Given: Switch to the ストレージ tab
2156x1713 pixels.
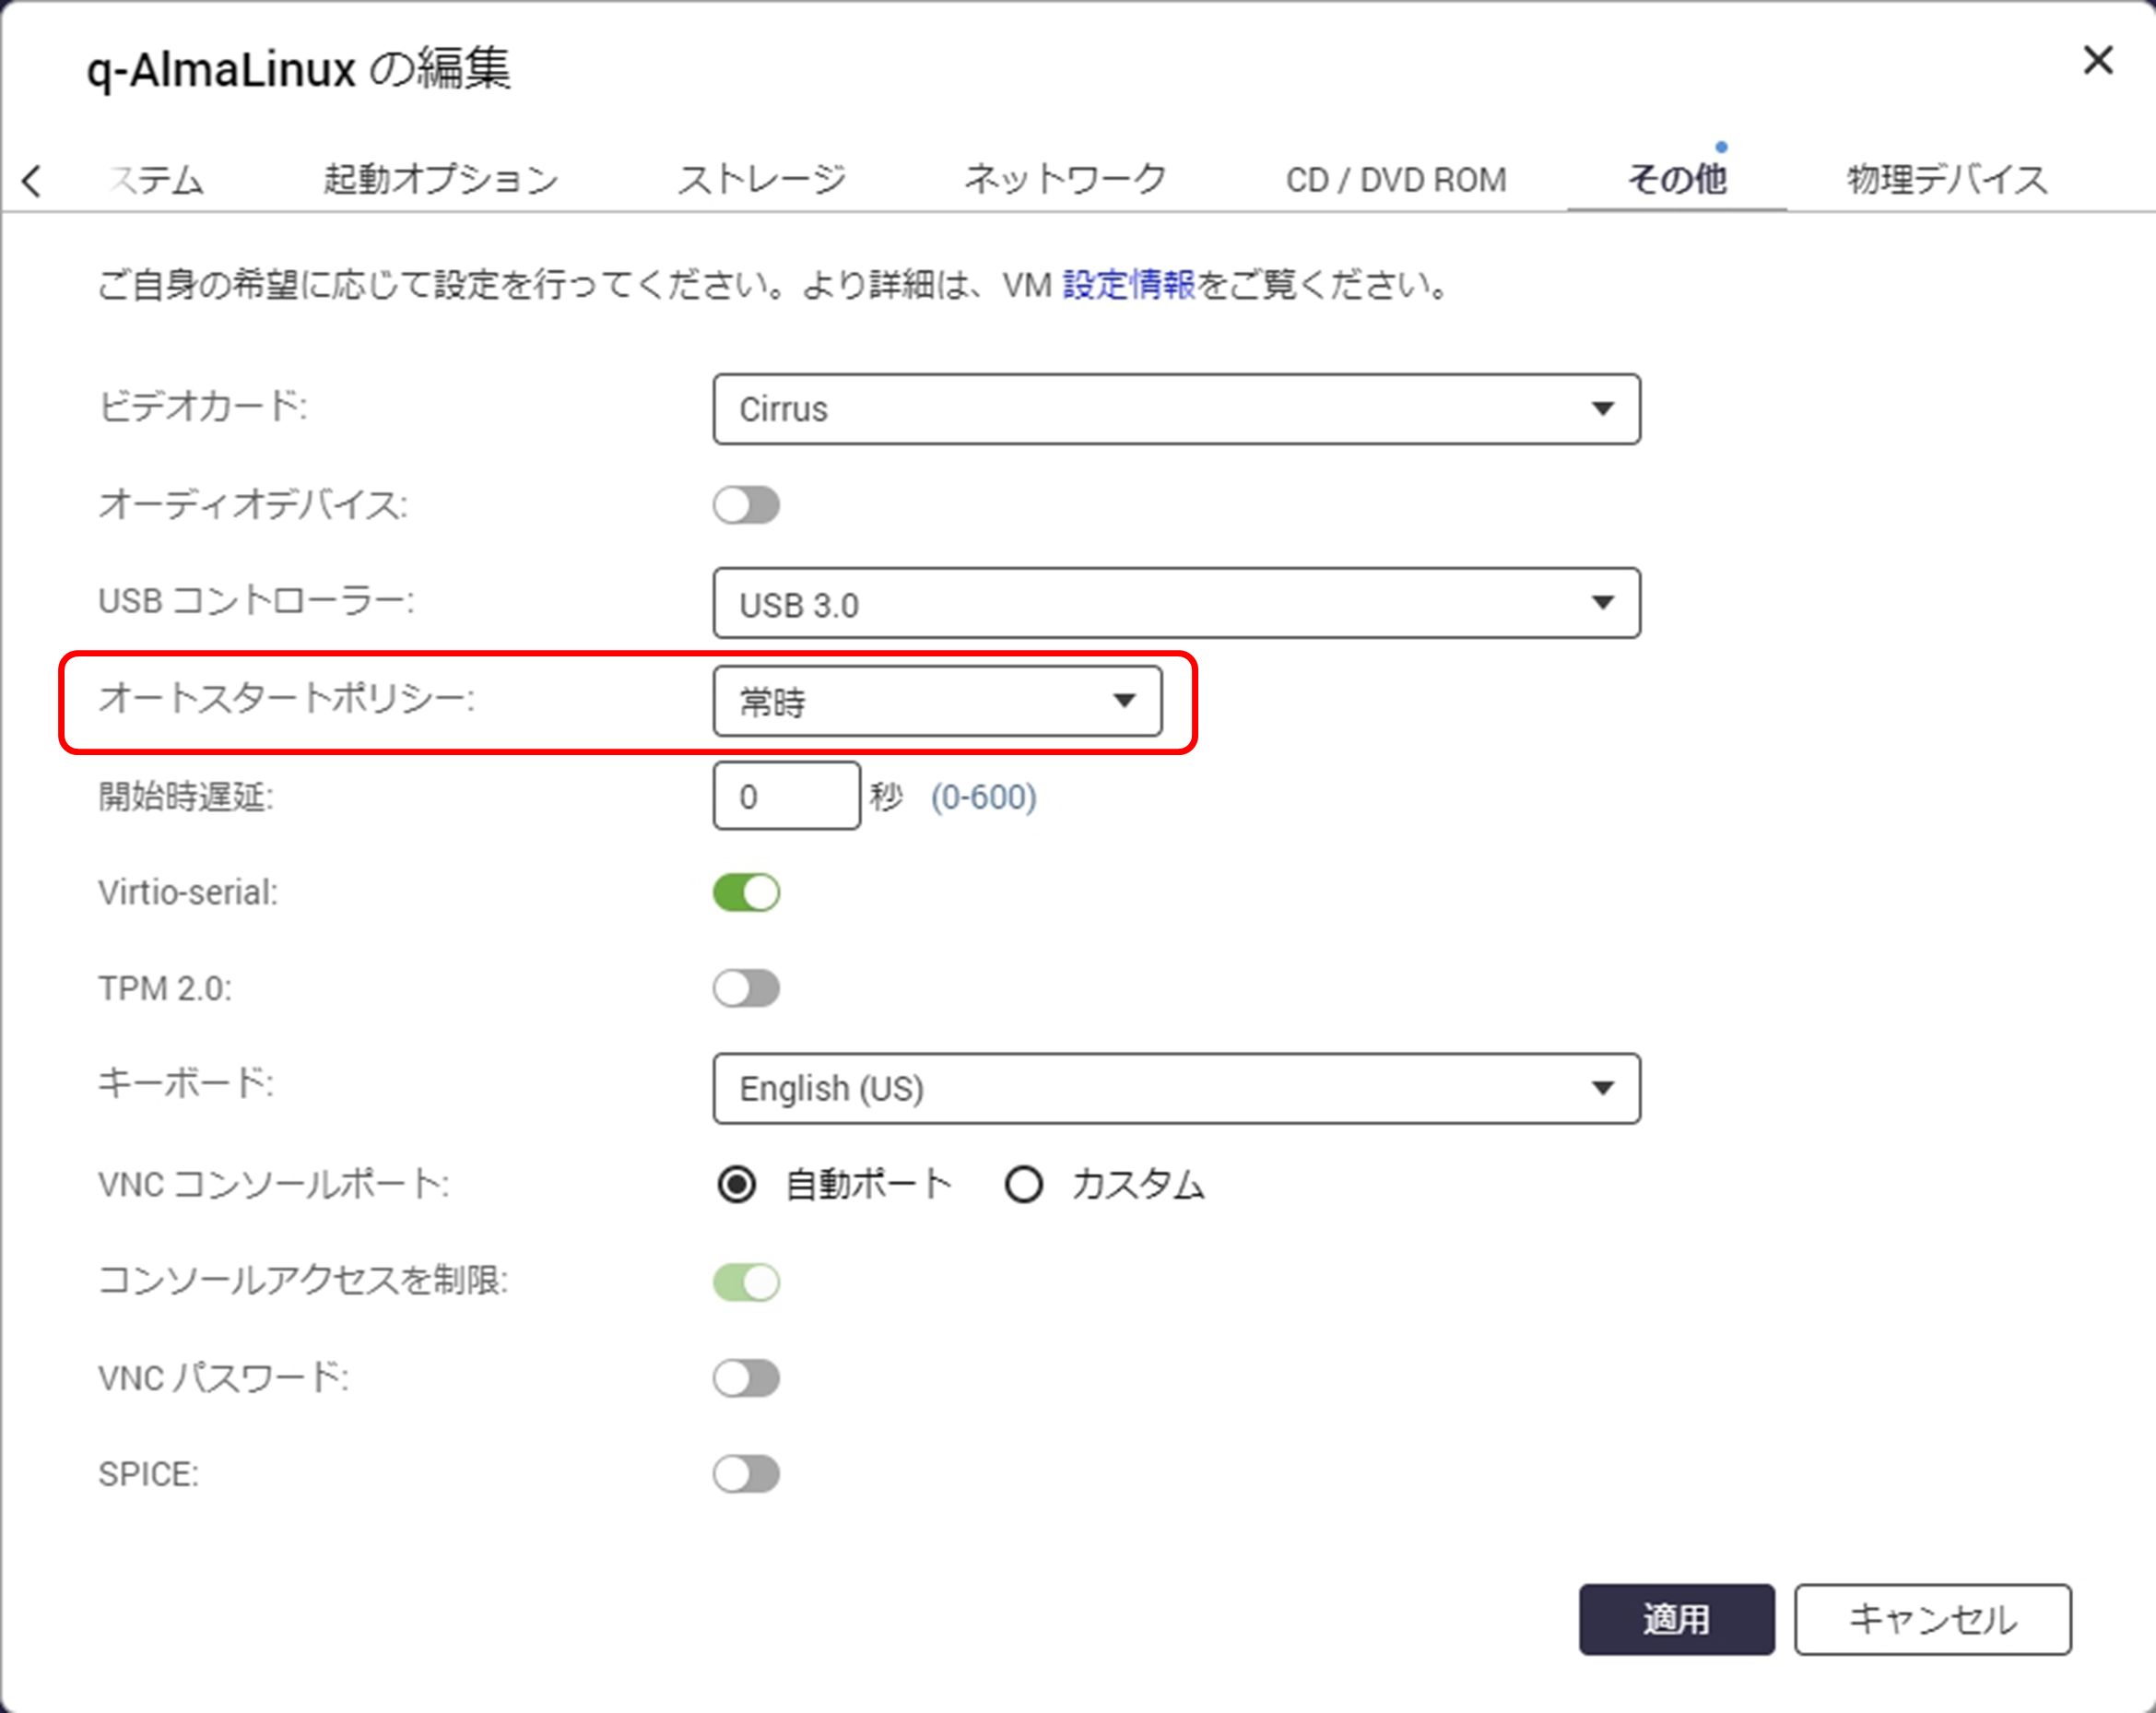Looking at the screenshot, I should click(761, 180).
